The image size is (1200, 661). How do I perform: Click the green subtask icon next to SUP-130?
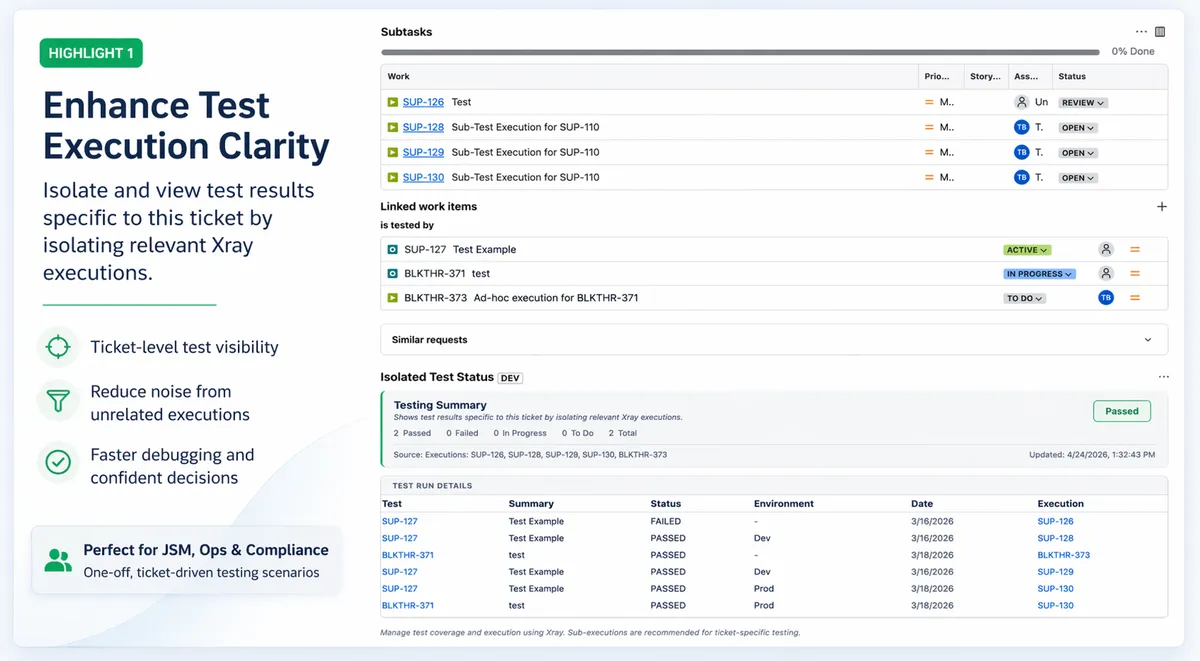(x=393, y=177)
